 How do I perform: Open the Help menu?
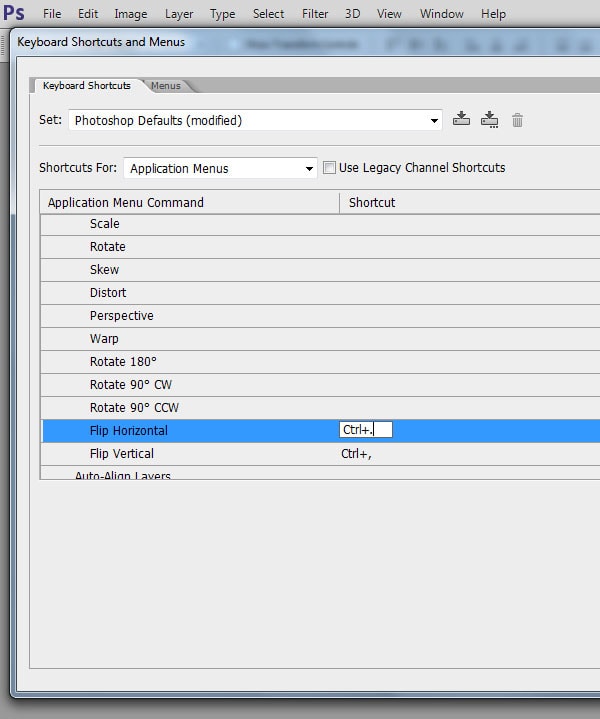tap(494, 14)
